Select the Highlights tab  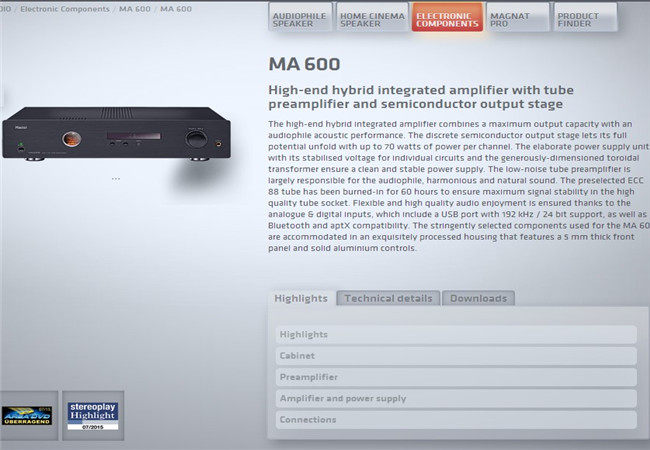coord(301,298)
